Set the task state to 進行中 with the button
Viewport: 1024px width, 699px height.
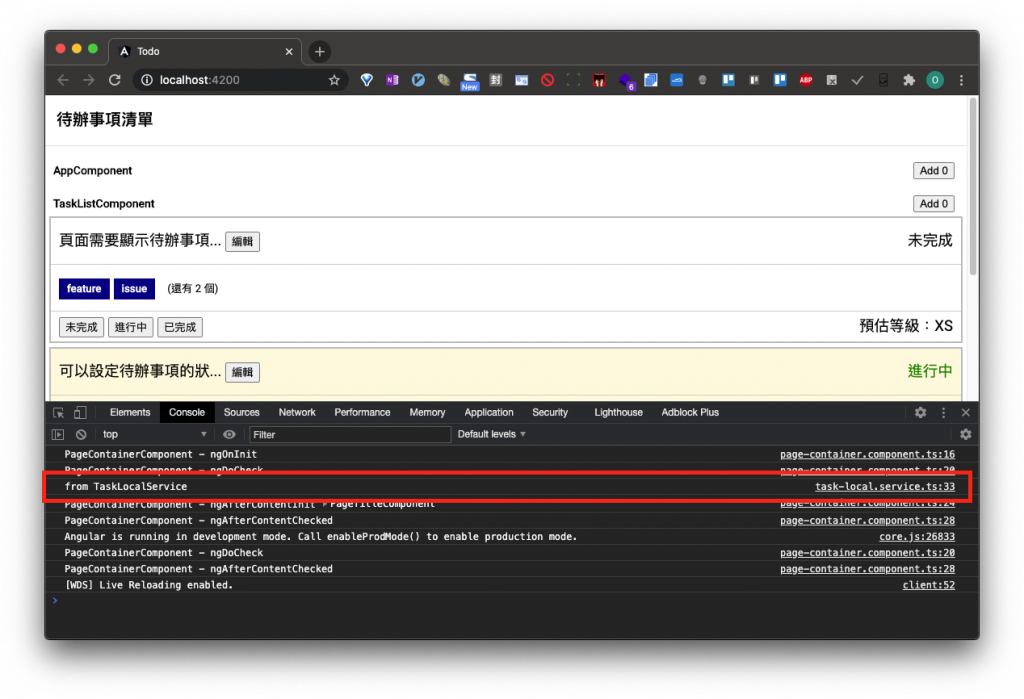[131, 327]
